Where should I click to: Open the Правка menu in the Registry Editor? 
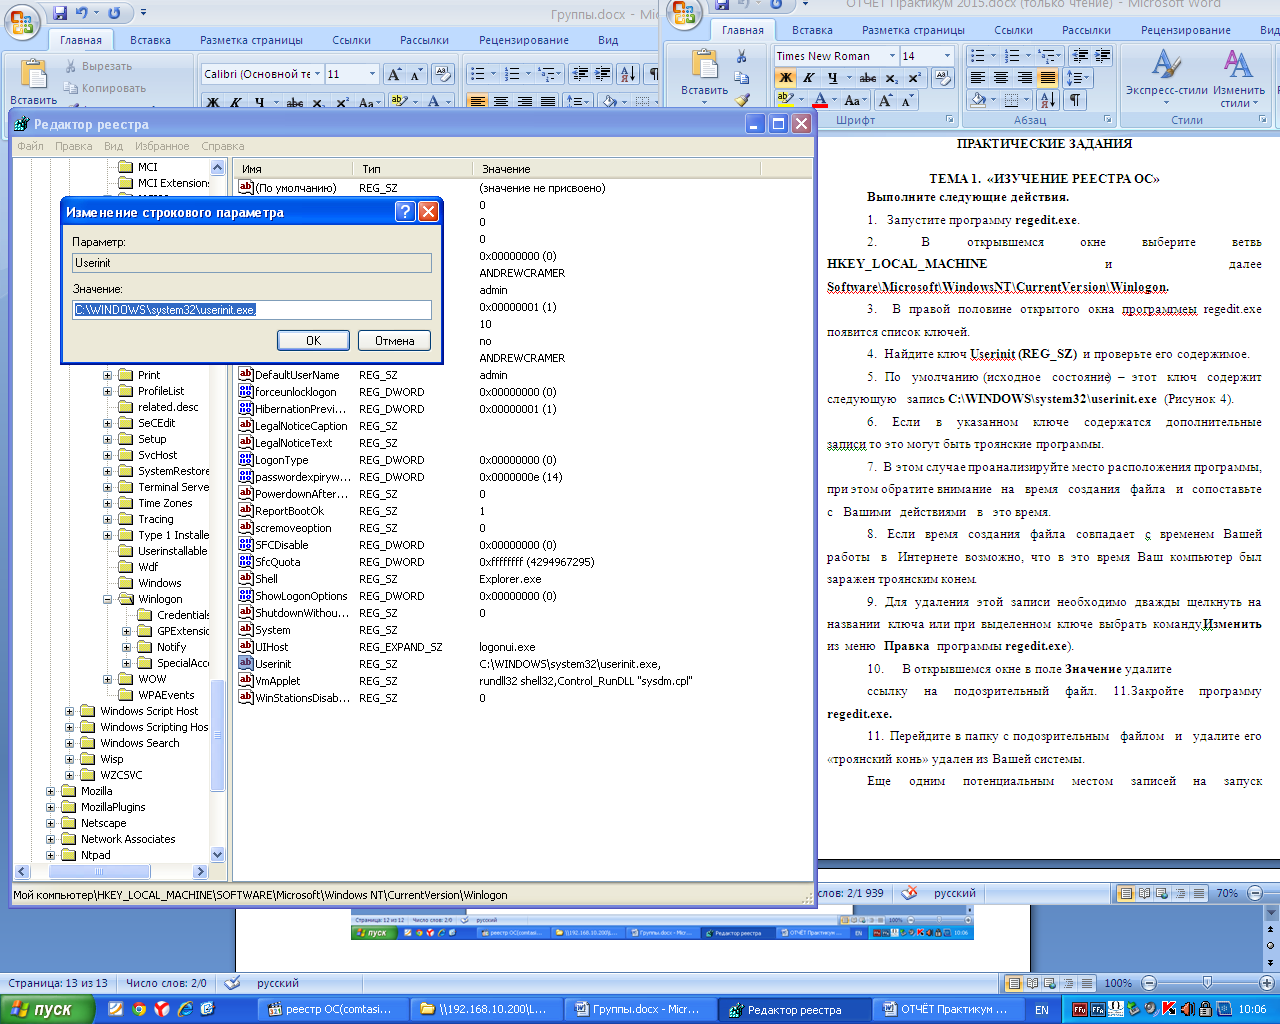click(x=74, y=146)
